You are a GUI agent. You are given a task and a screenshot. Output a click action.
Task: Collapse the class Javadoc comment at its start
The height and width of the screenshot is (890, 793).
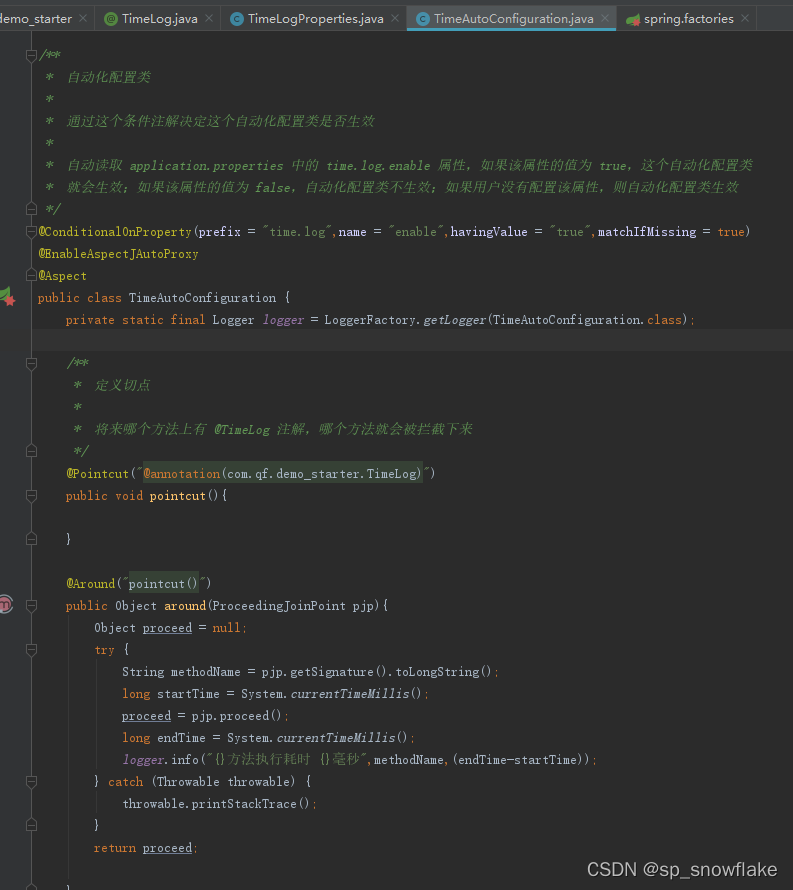click(31, 55)
